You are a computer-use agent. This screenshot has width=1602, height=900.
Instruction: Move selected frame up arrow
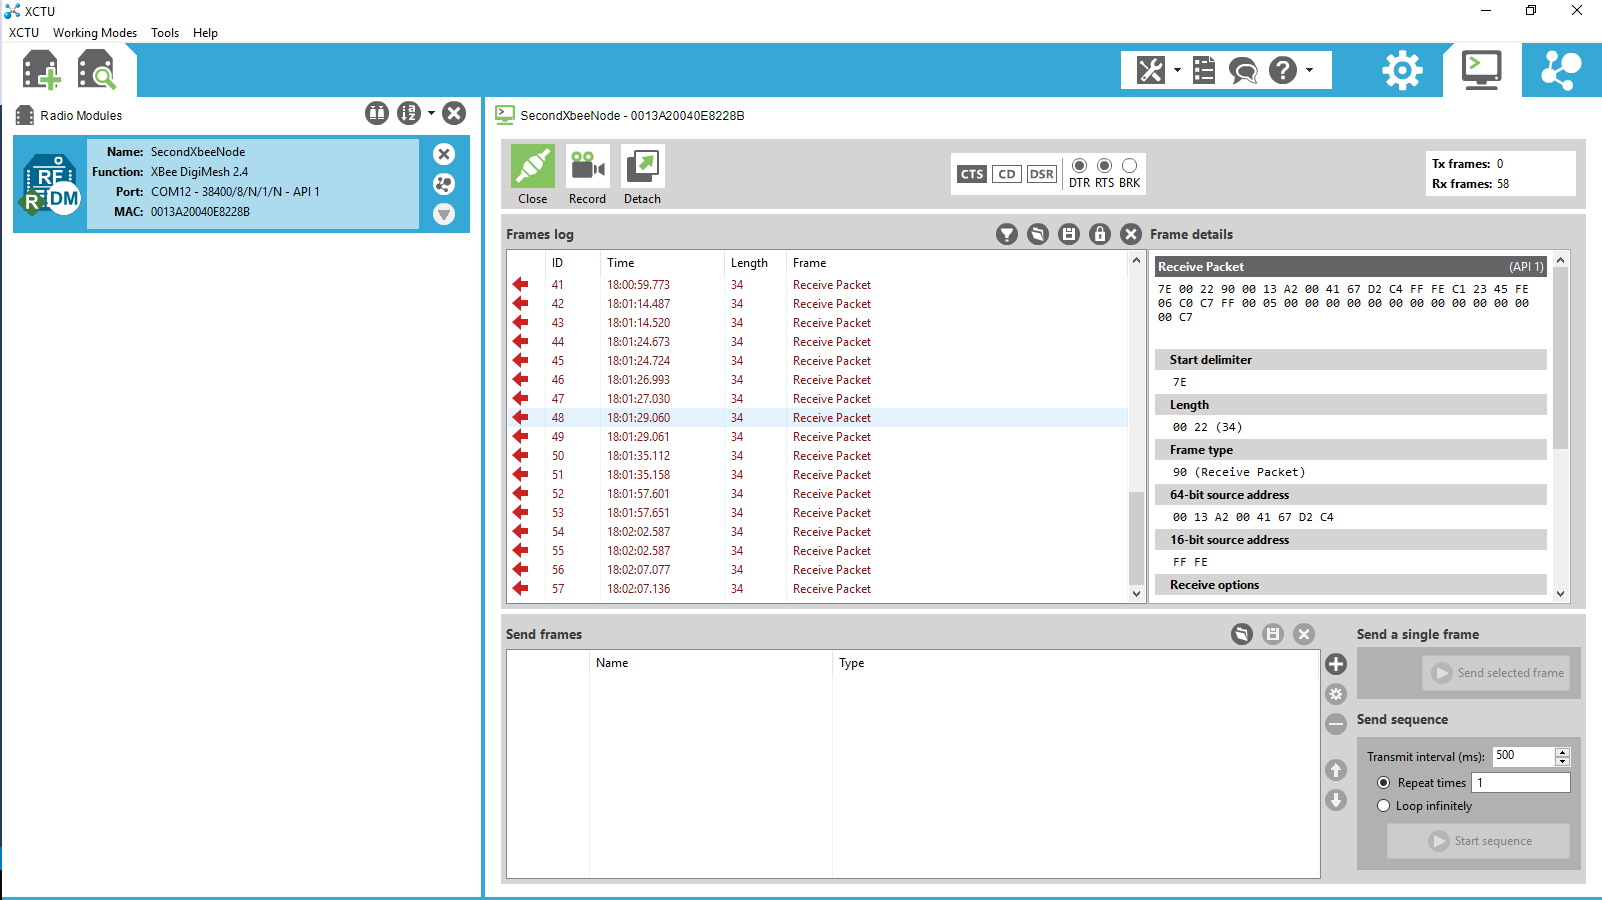[x=1336, y=770]
